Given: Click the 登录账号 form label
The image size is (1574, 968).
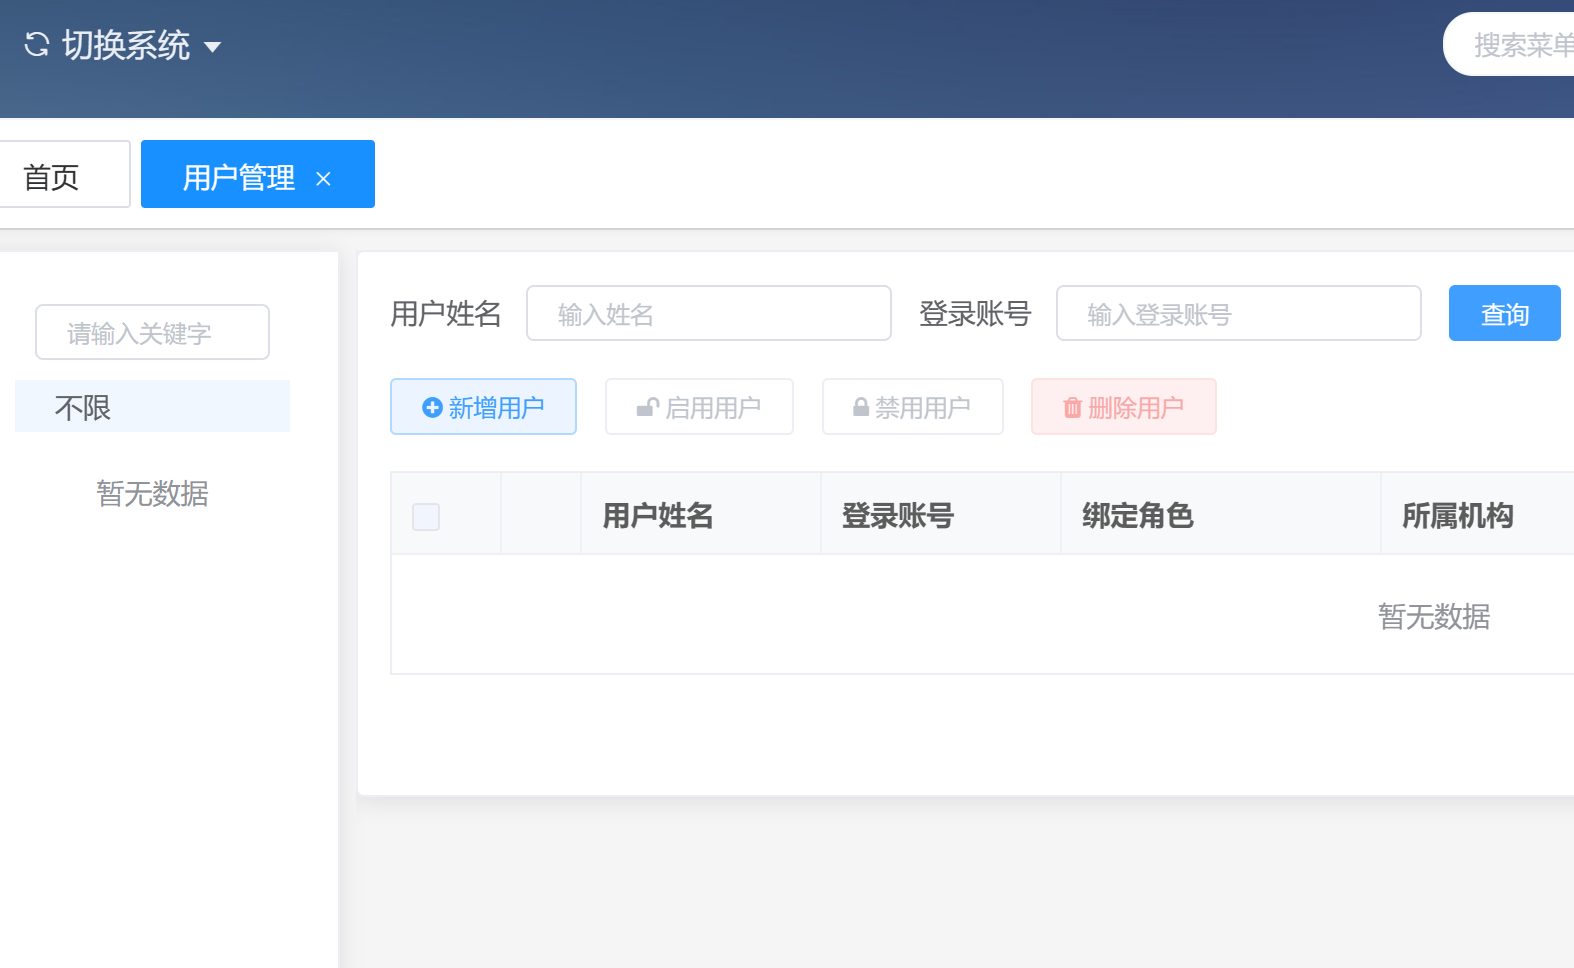Looking at the screenshot, I should click(975, 313).
